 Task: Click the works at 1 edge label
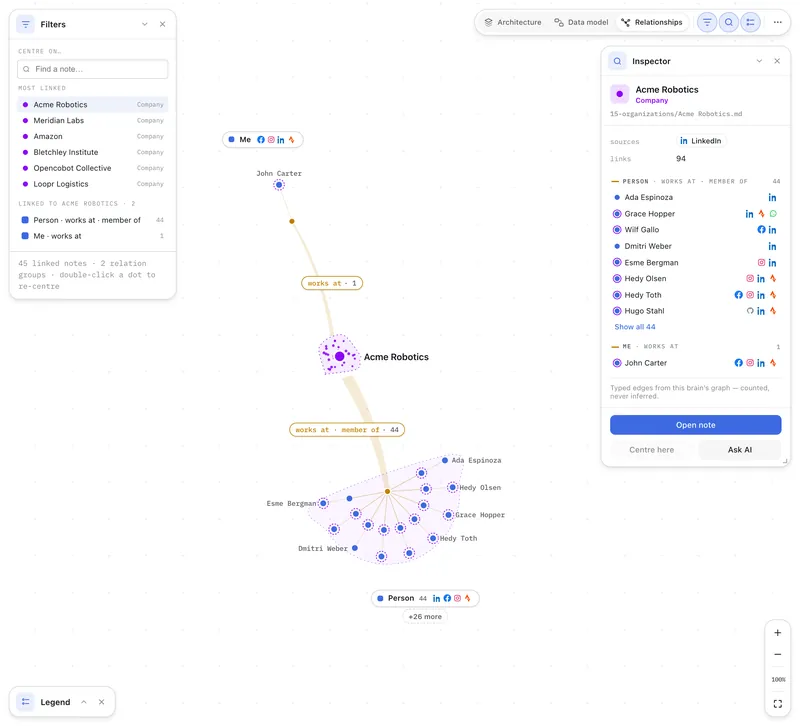tap(332, 283)
